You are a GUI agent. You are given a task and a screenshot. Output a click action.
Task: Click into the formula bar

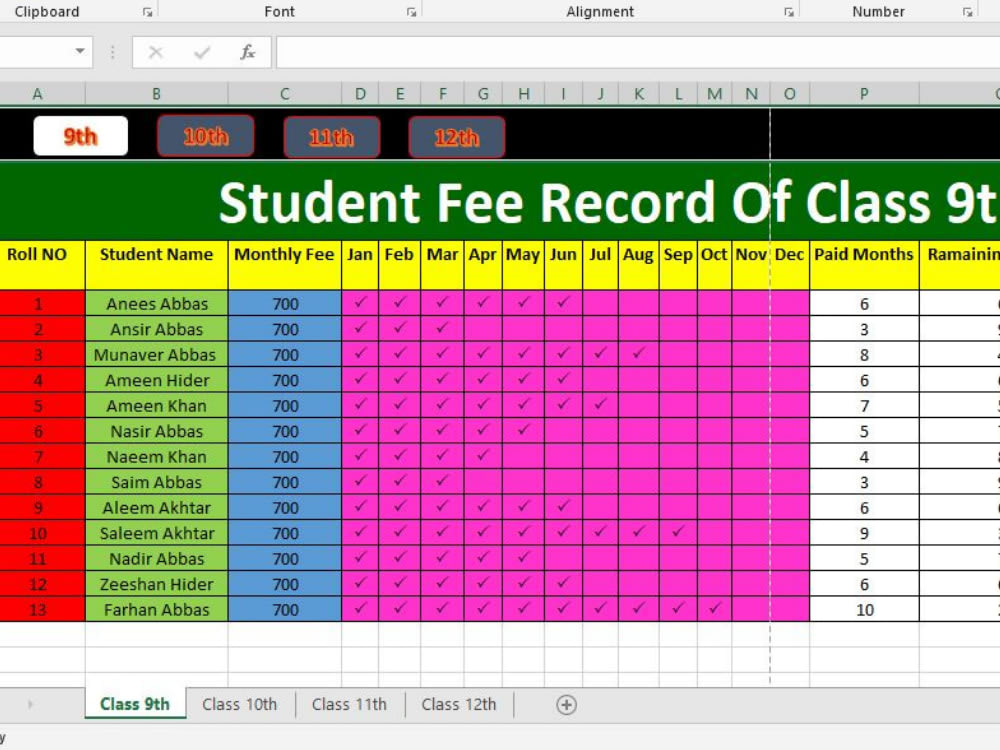(638, 52)
